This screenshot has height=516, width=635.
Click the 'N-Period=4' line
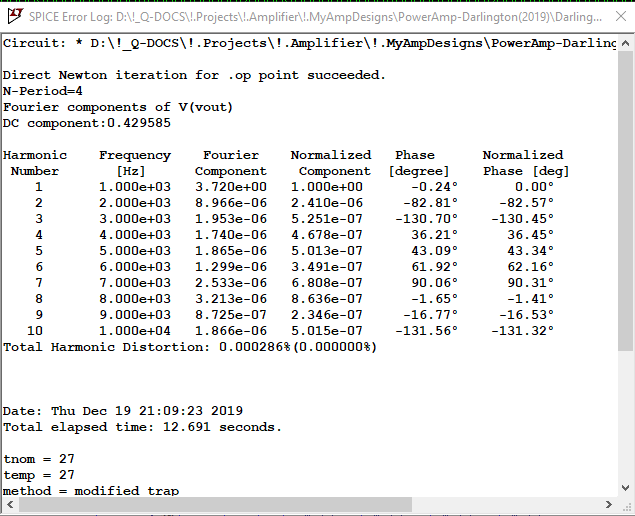pos(43,91)
